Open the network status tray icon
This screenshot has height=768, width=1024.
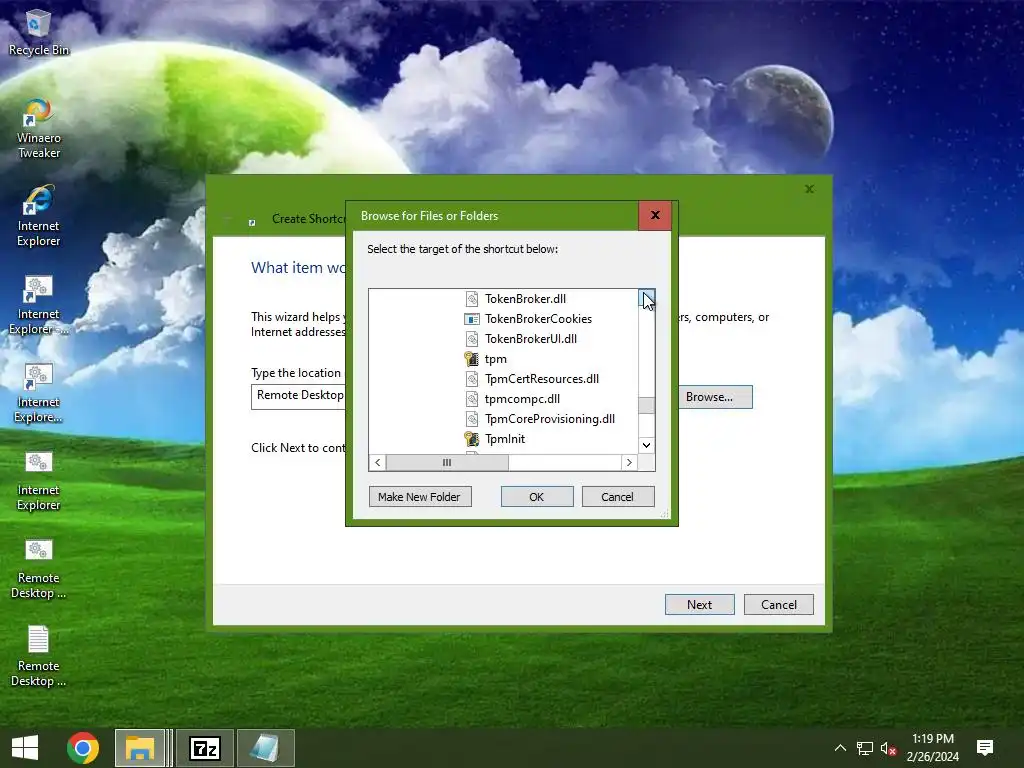tap(865, 748)
